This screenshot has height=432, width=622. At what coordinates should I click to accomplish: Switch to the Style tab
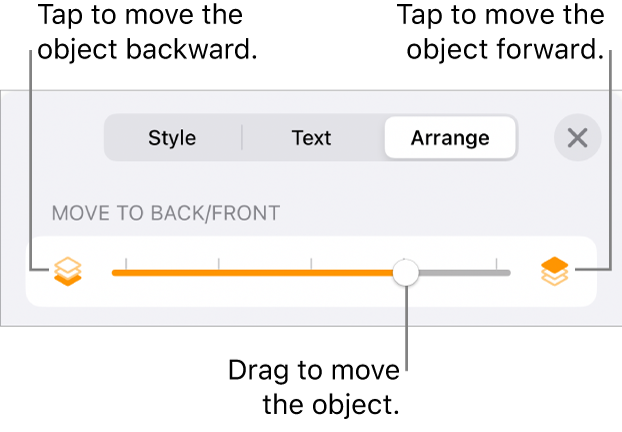point(172,138)
